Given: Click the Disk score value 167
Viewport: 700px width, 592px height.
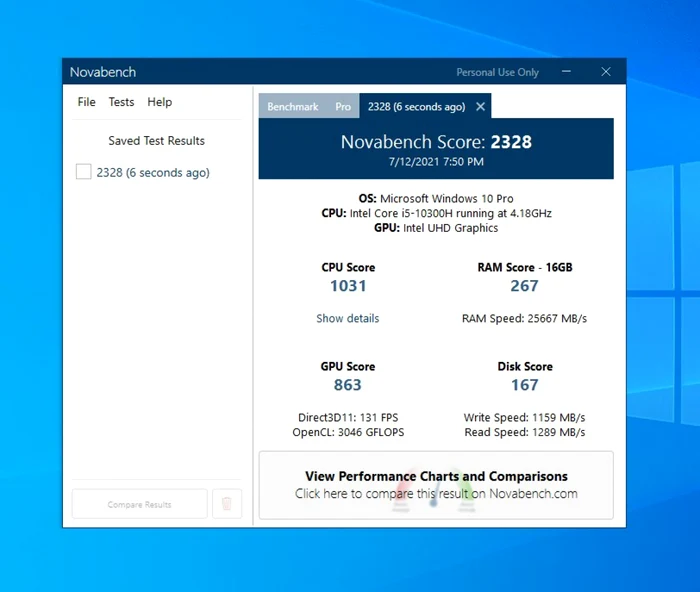Looking at the screenshot, I should [x=525, y=385].
